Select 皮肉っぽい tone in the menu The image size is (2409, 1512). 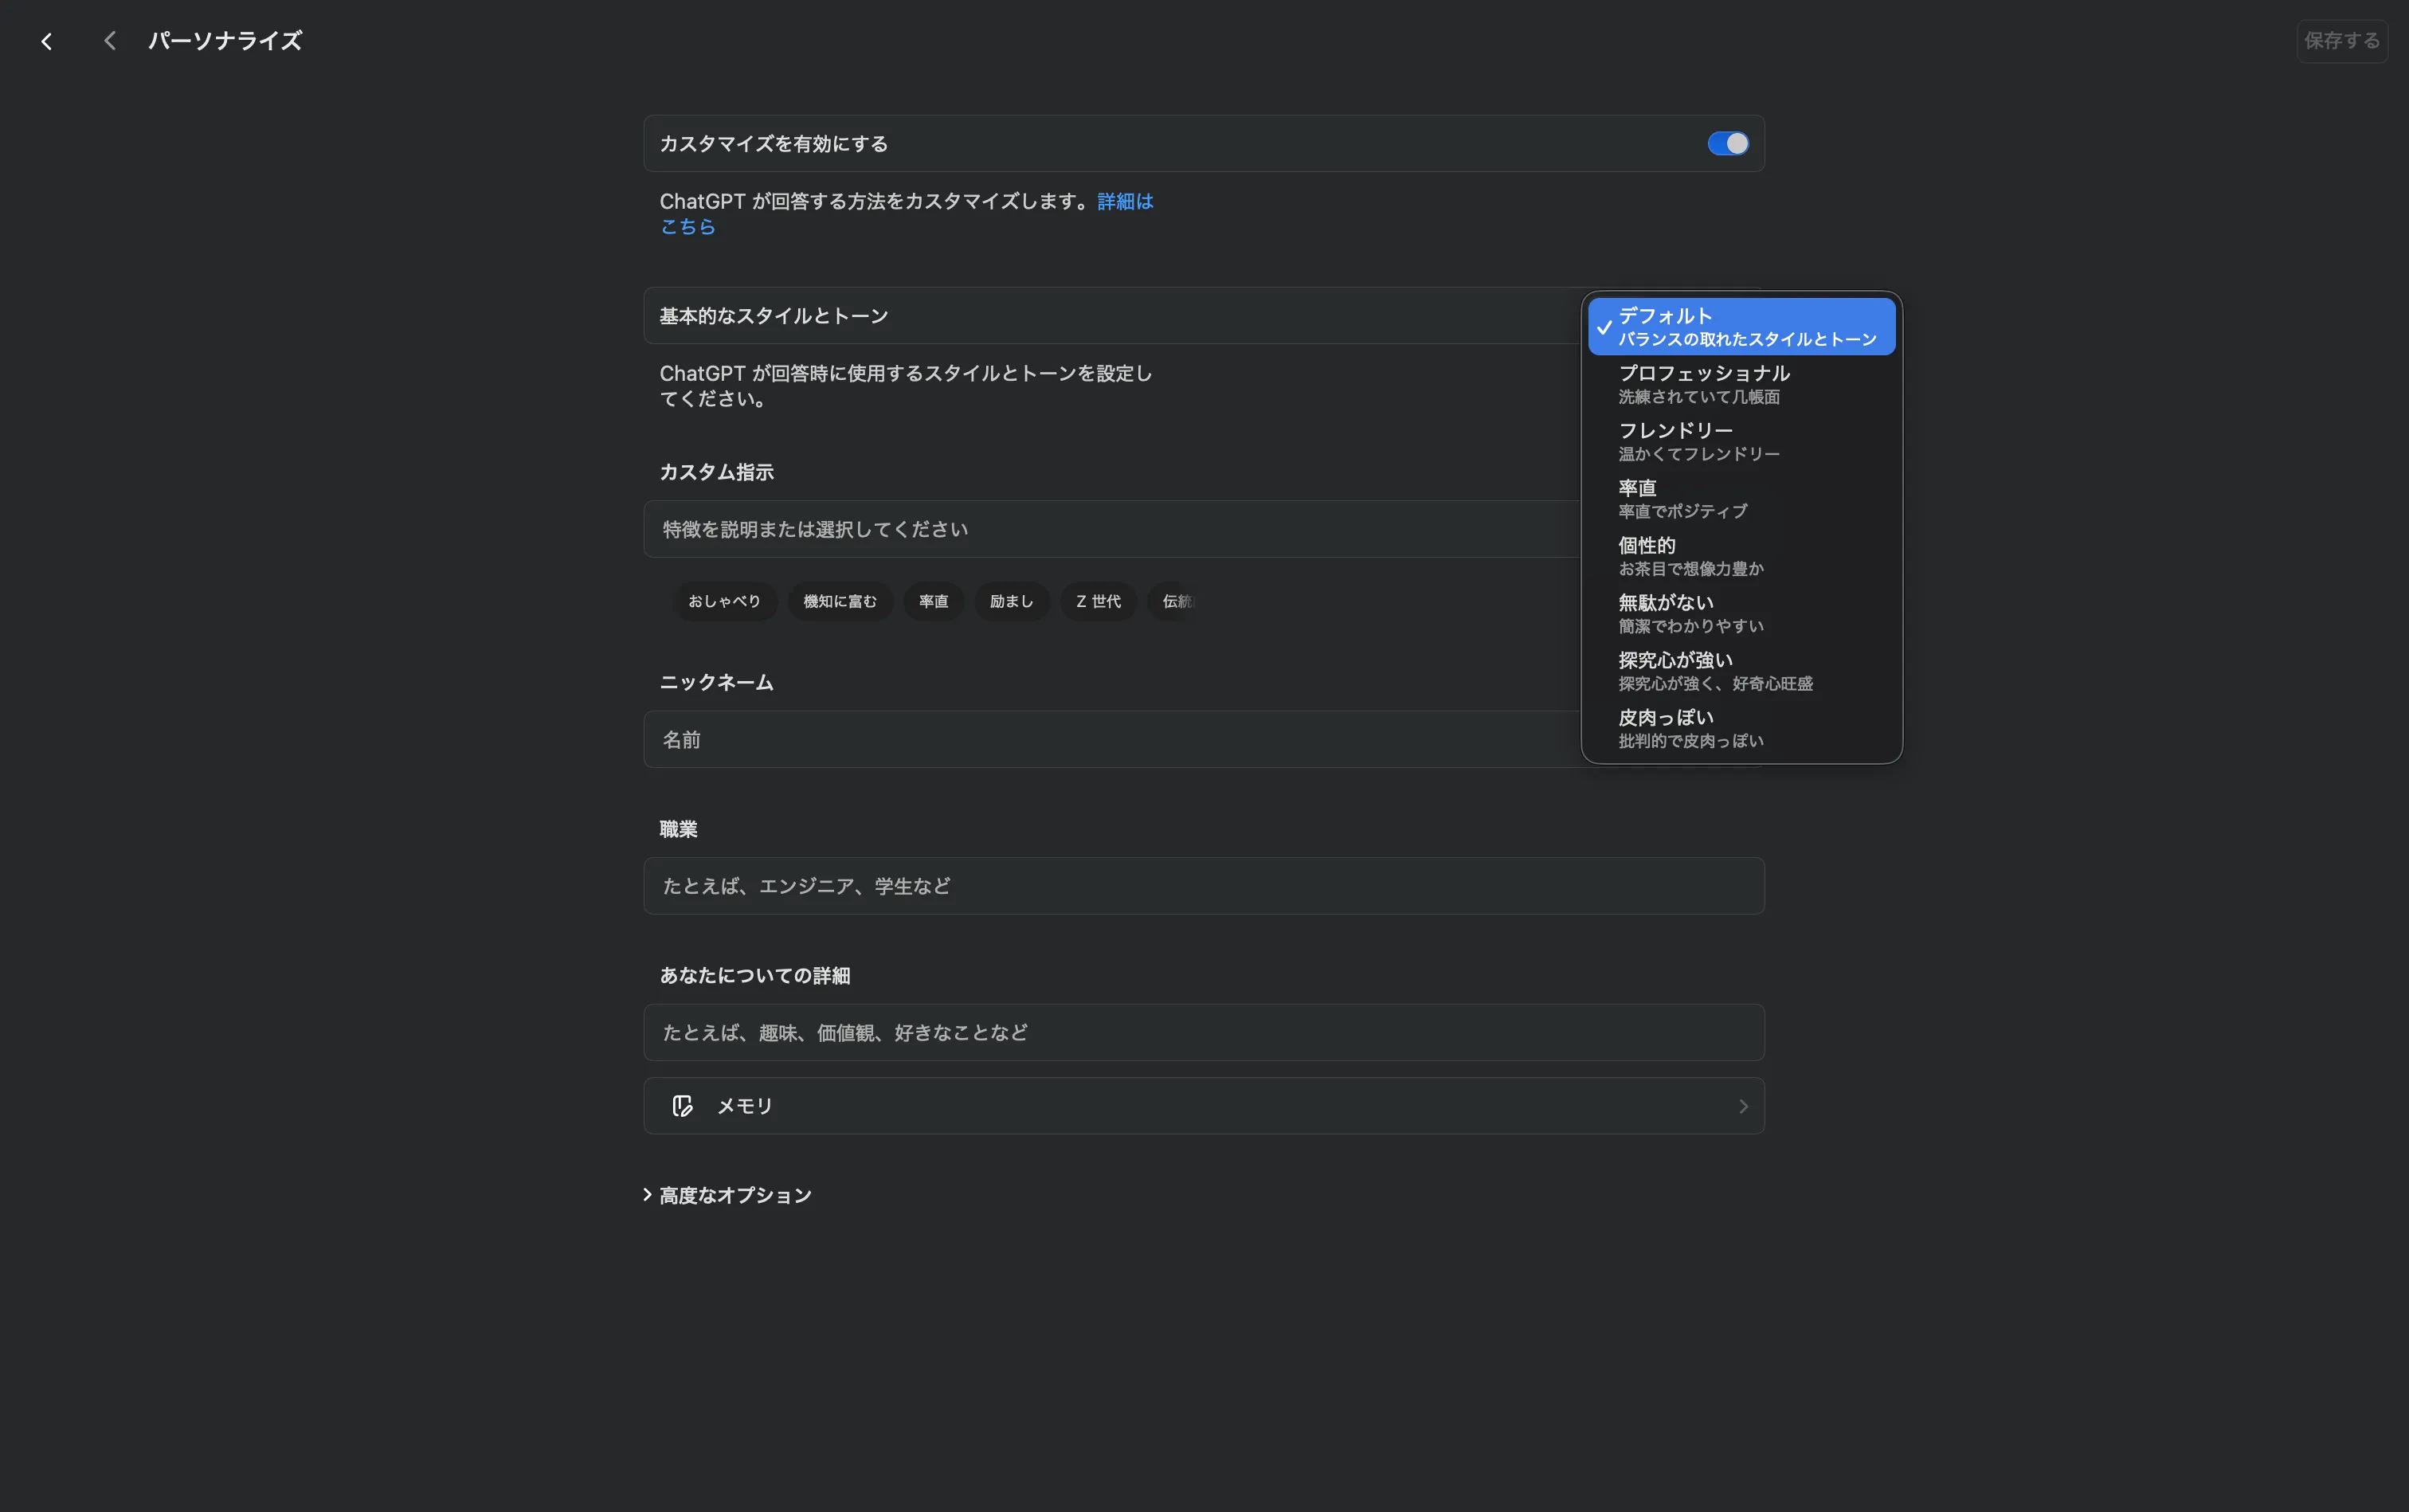pos(1740,727)
